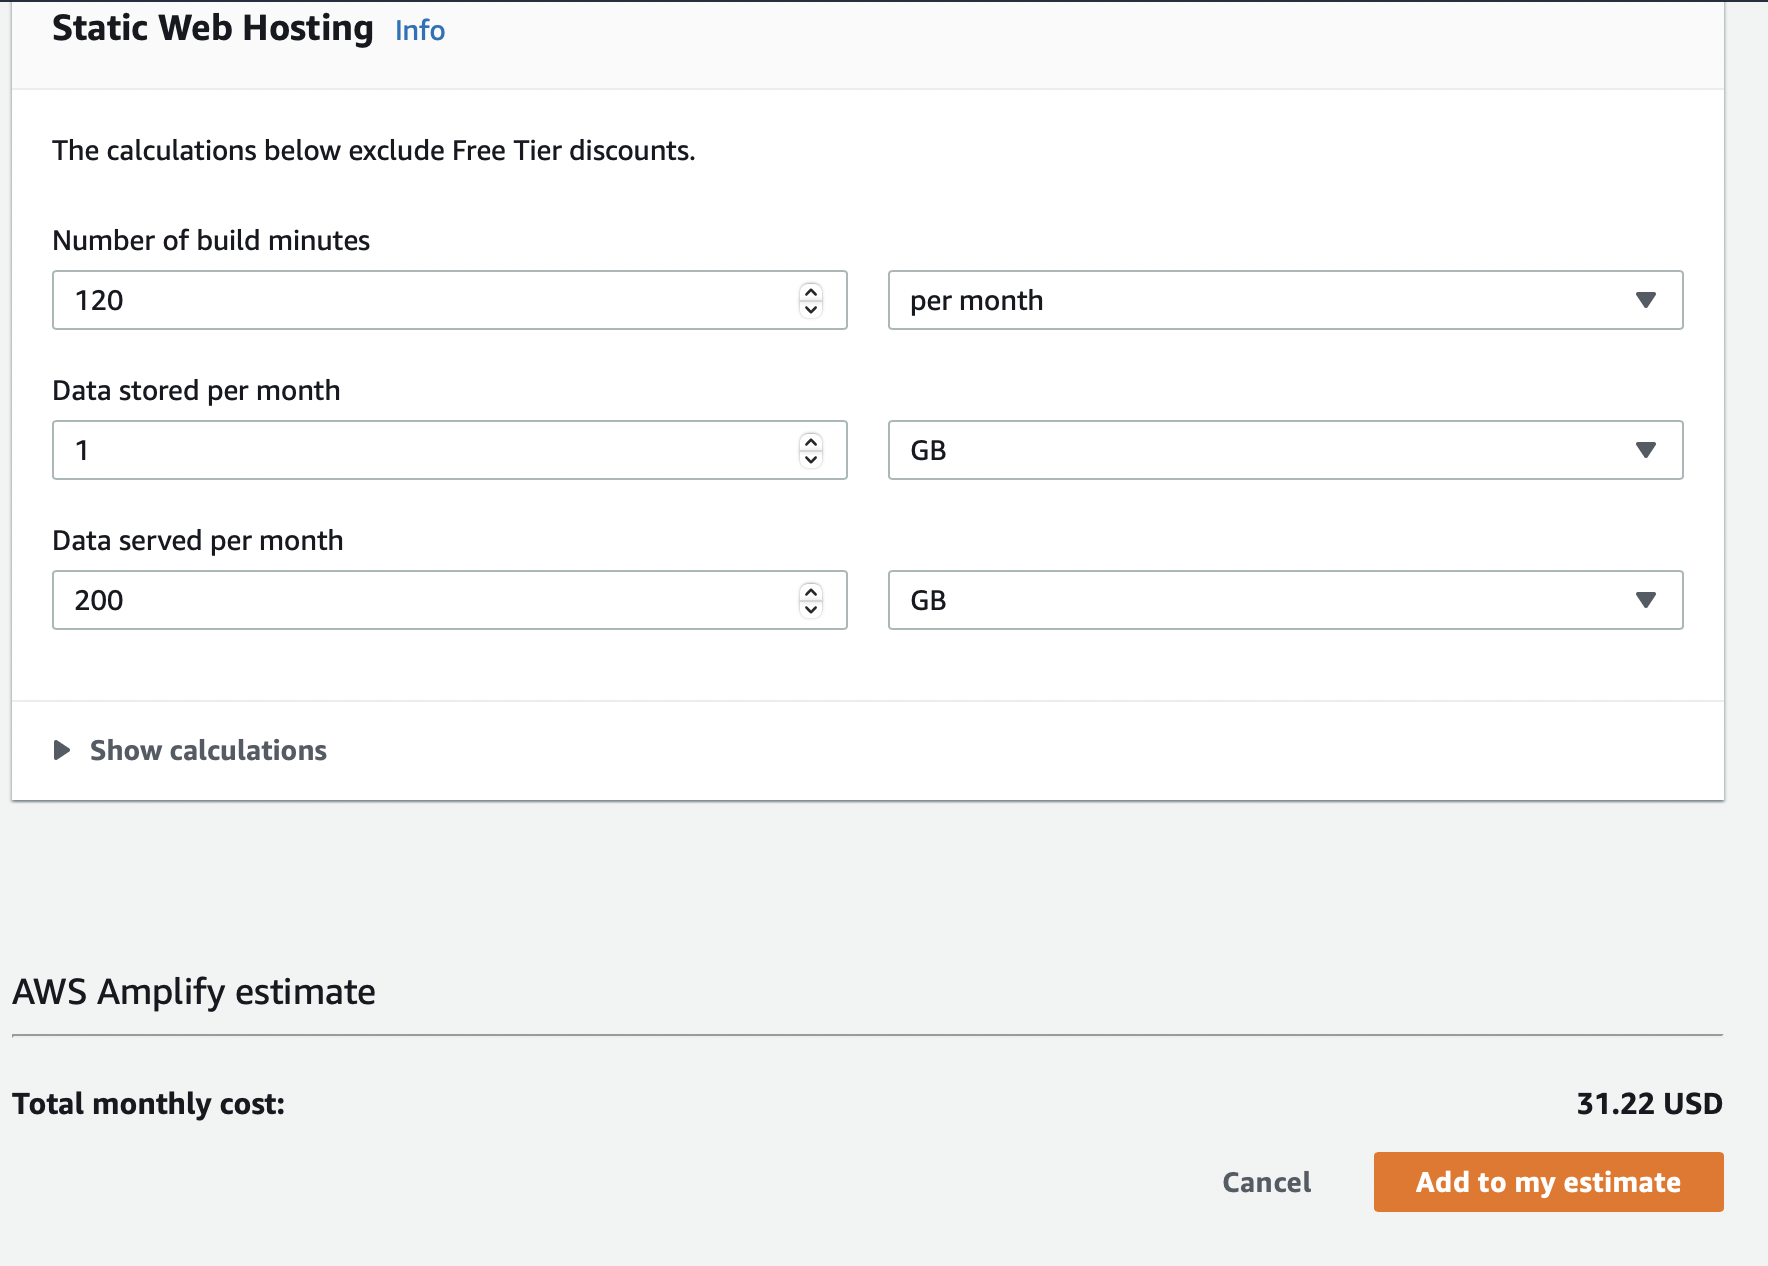Click the Number of build minutes field

[420, 300]
